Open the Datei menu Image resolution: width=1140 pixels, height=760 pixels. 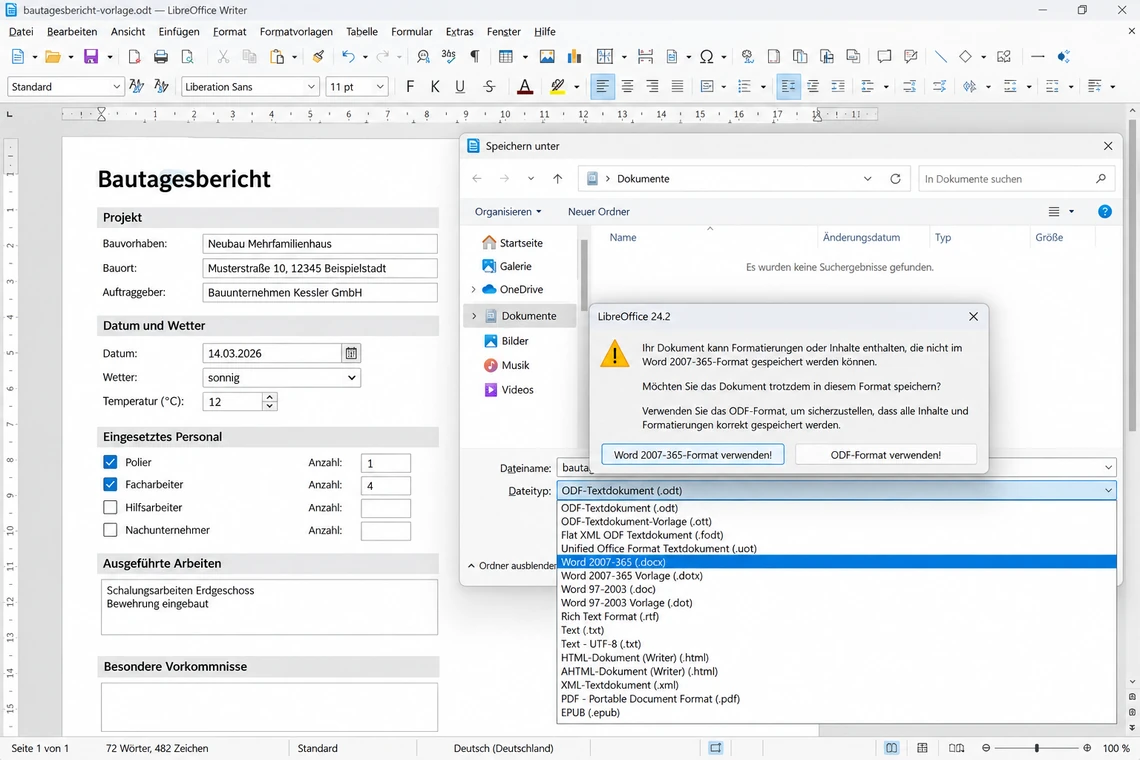click(x=21, y=31)
